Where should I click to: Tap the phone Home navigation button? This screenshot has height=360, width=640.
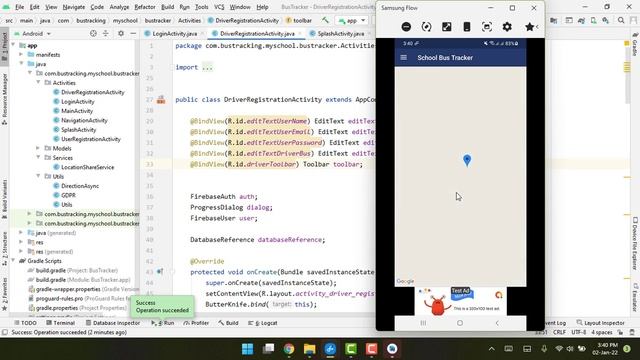(x=460, y=323)
